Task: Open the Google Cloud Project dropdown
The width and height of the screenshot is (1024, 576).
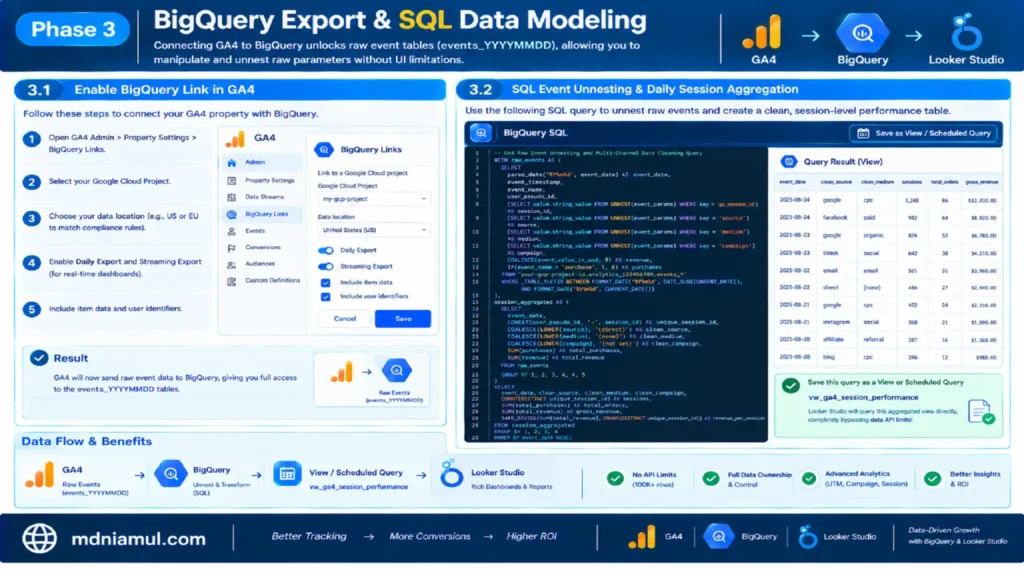Action: coord(374,199)
